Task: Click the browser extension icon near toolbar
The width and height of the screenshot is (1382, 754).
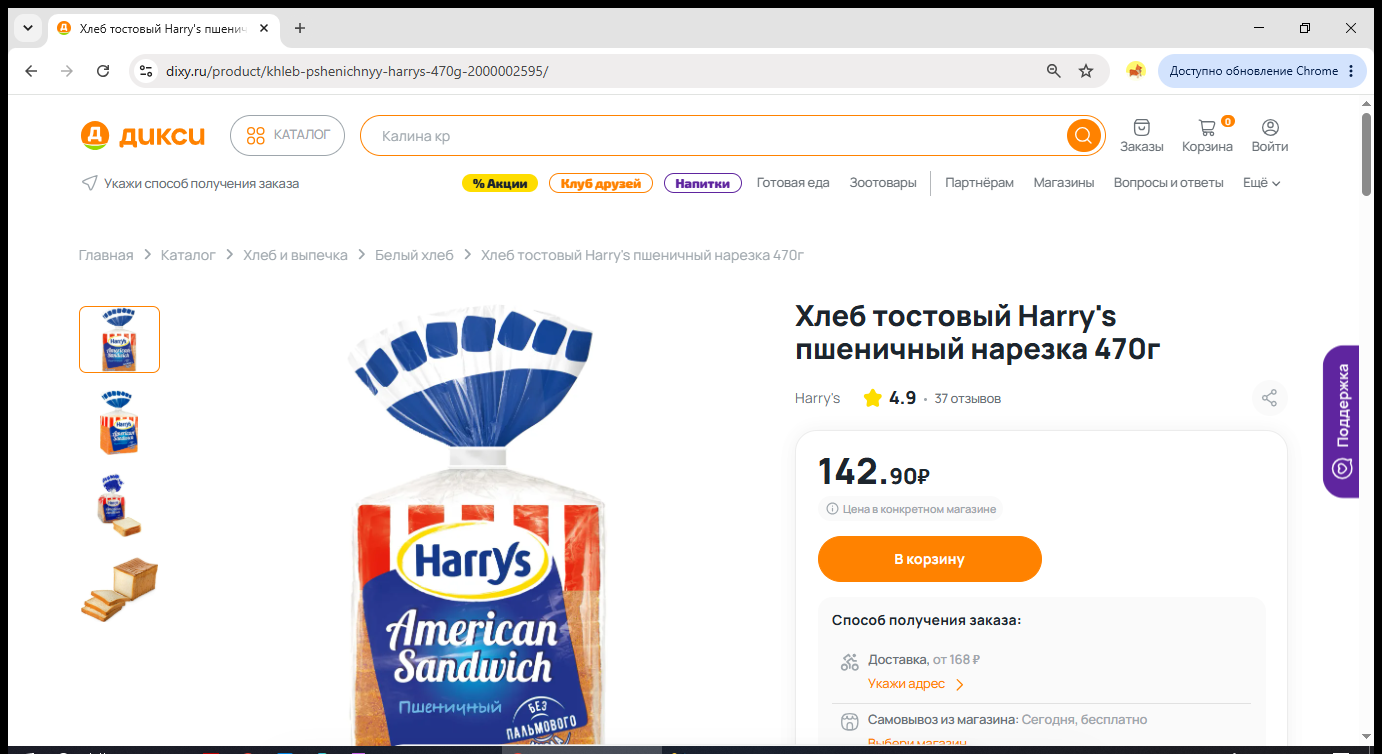Action: (1135, 71)
